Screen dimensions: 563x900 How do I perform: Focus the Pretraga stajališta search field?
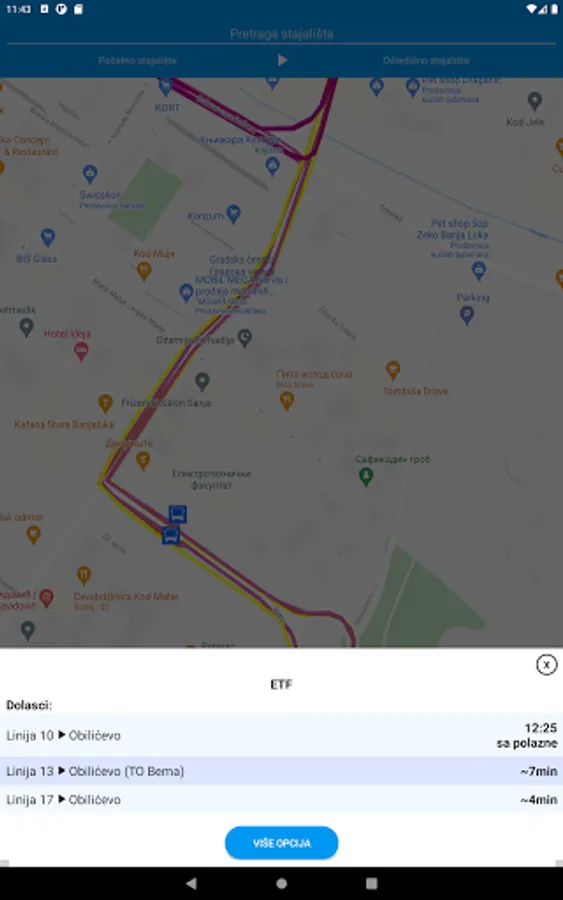point(281,34)
